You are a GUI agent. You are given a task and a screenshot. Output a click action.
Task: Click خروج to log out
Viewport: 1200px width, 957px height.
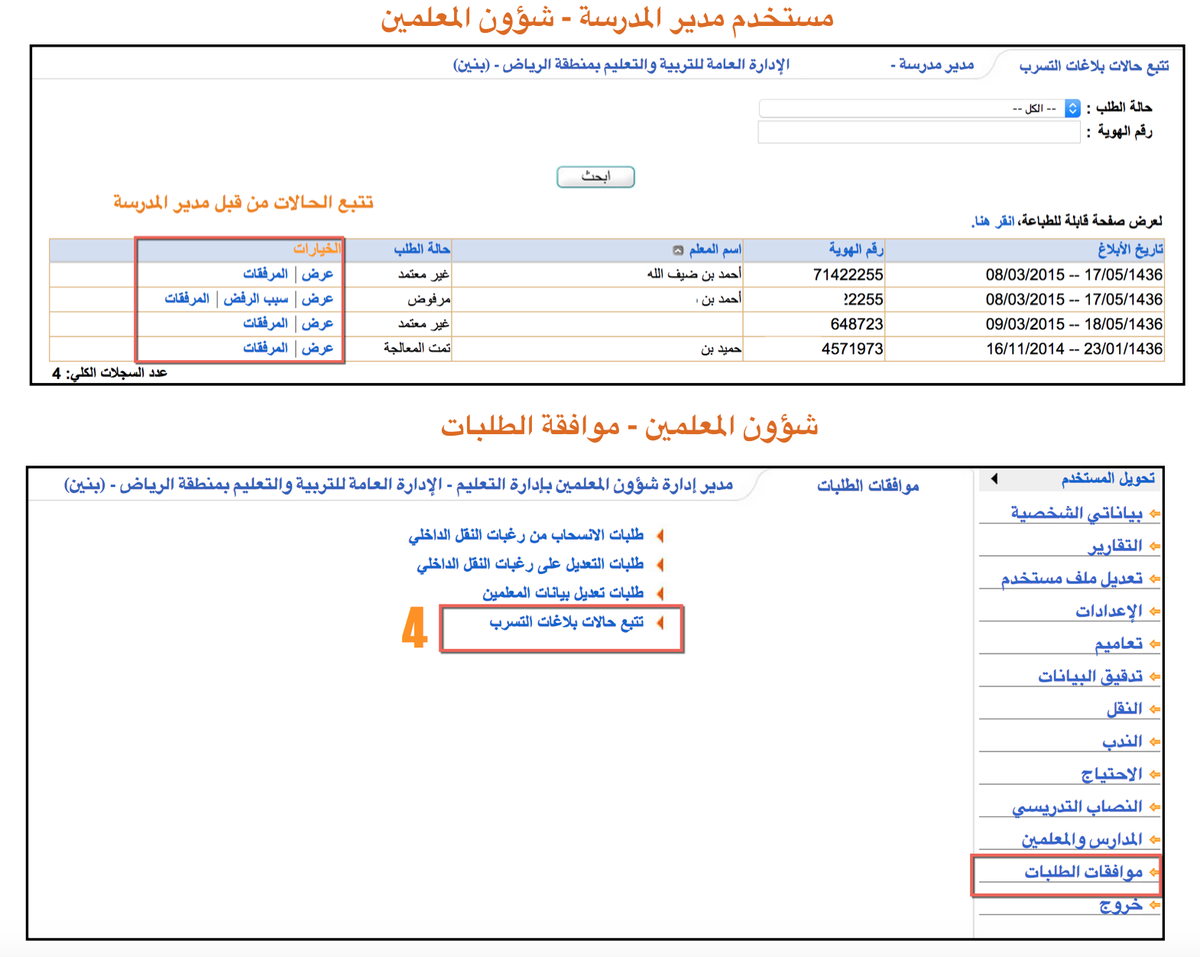tap(1121, 906)
